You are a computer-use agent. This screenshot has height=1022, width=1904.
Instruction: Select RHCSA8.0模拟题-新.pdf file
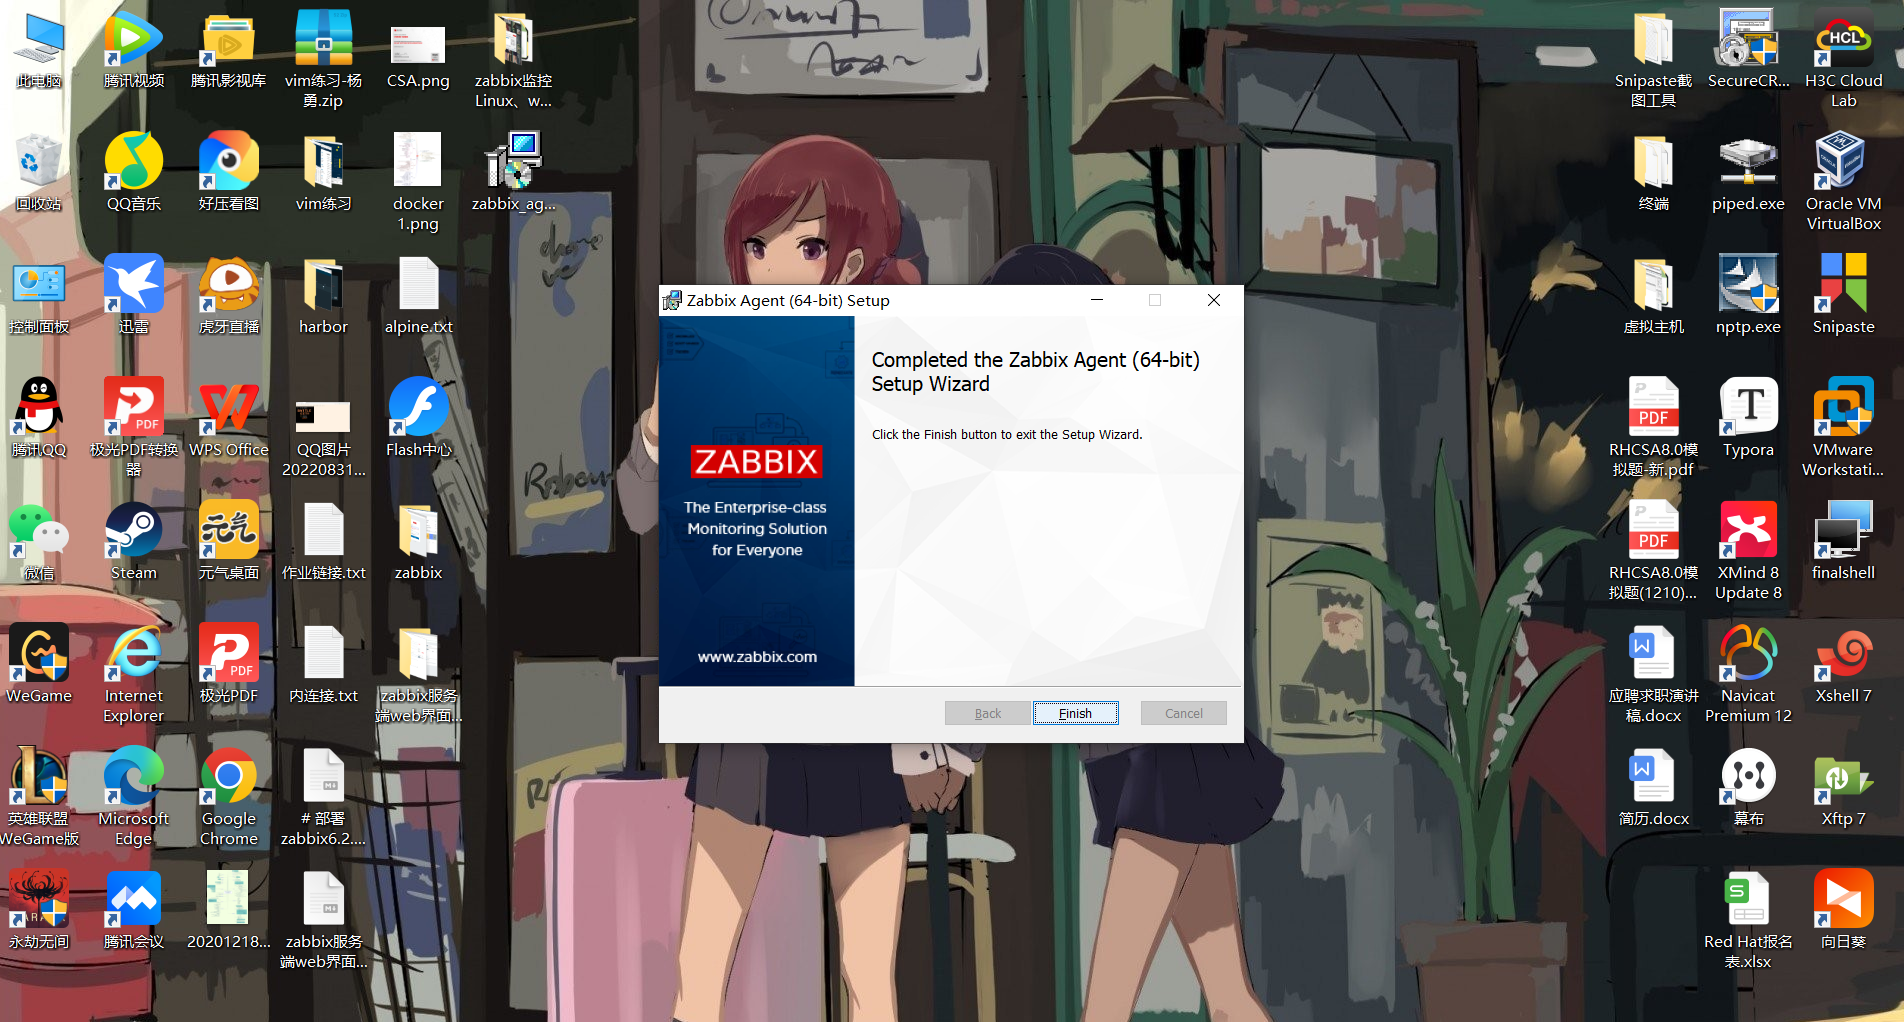tap(1653, 428)
